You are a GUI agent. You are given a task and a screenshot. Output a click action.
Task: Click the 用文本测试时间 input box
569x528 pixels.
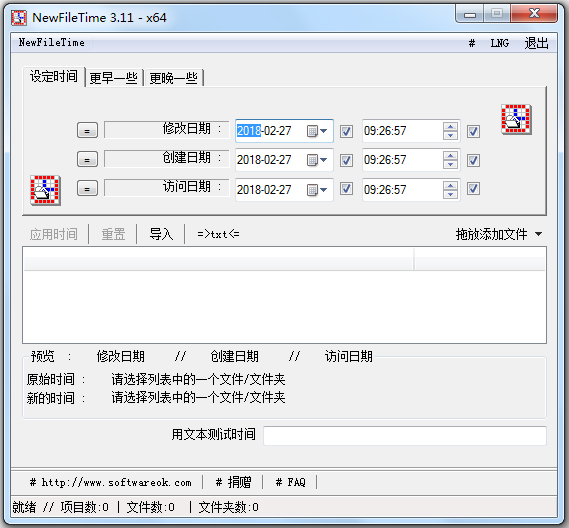click(x=405, y=435)
